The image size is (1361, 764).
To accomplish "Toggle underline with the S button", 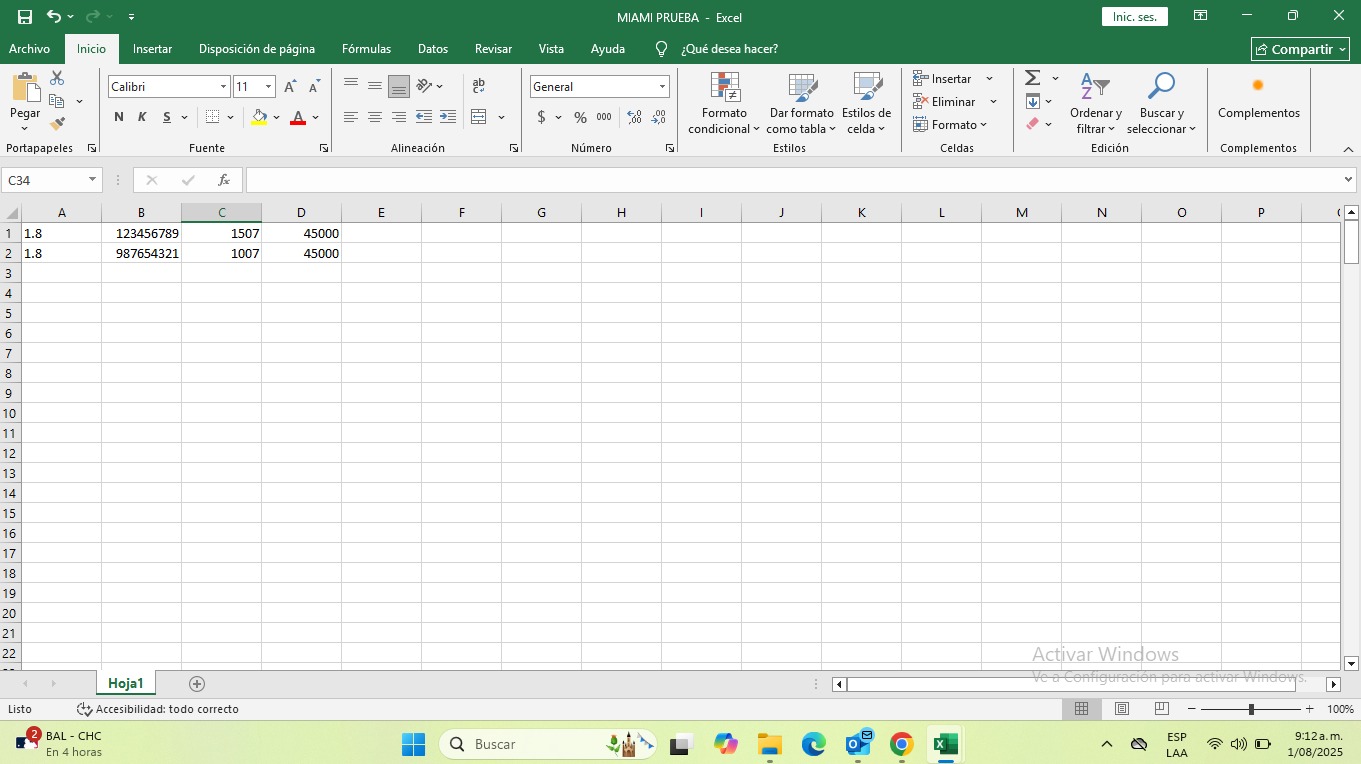I will pos(164,117).
